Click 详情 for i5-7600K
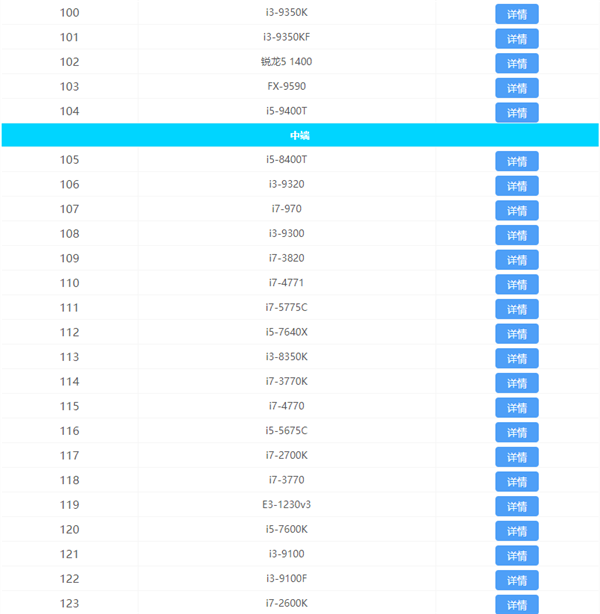600x614 pixels. coord(516,531)
